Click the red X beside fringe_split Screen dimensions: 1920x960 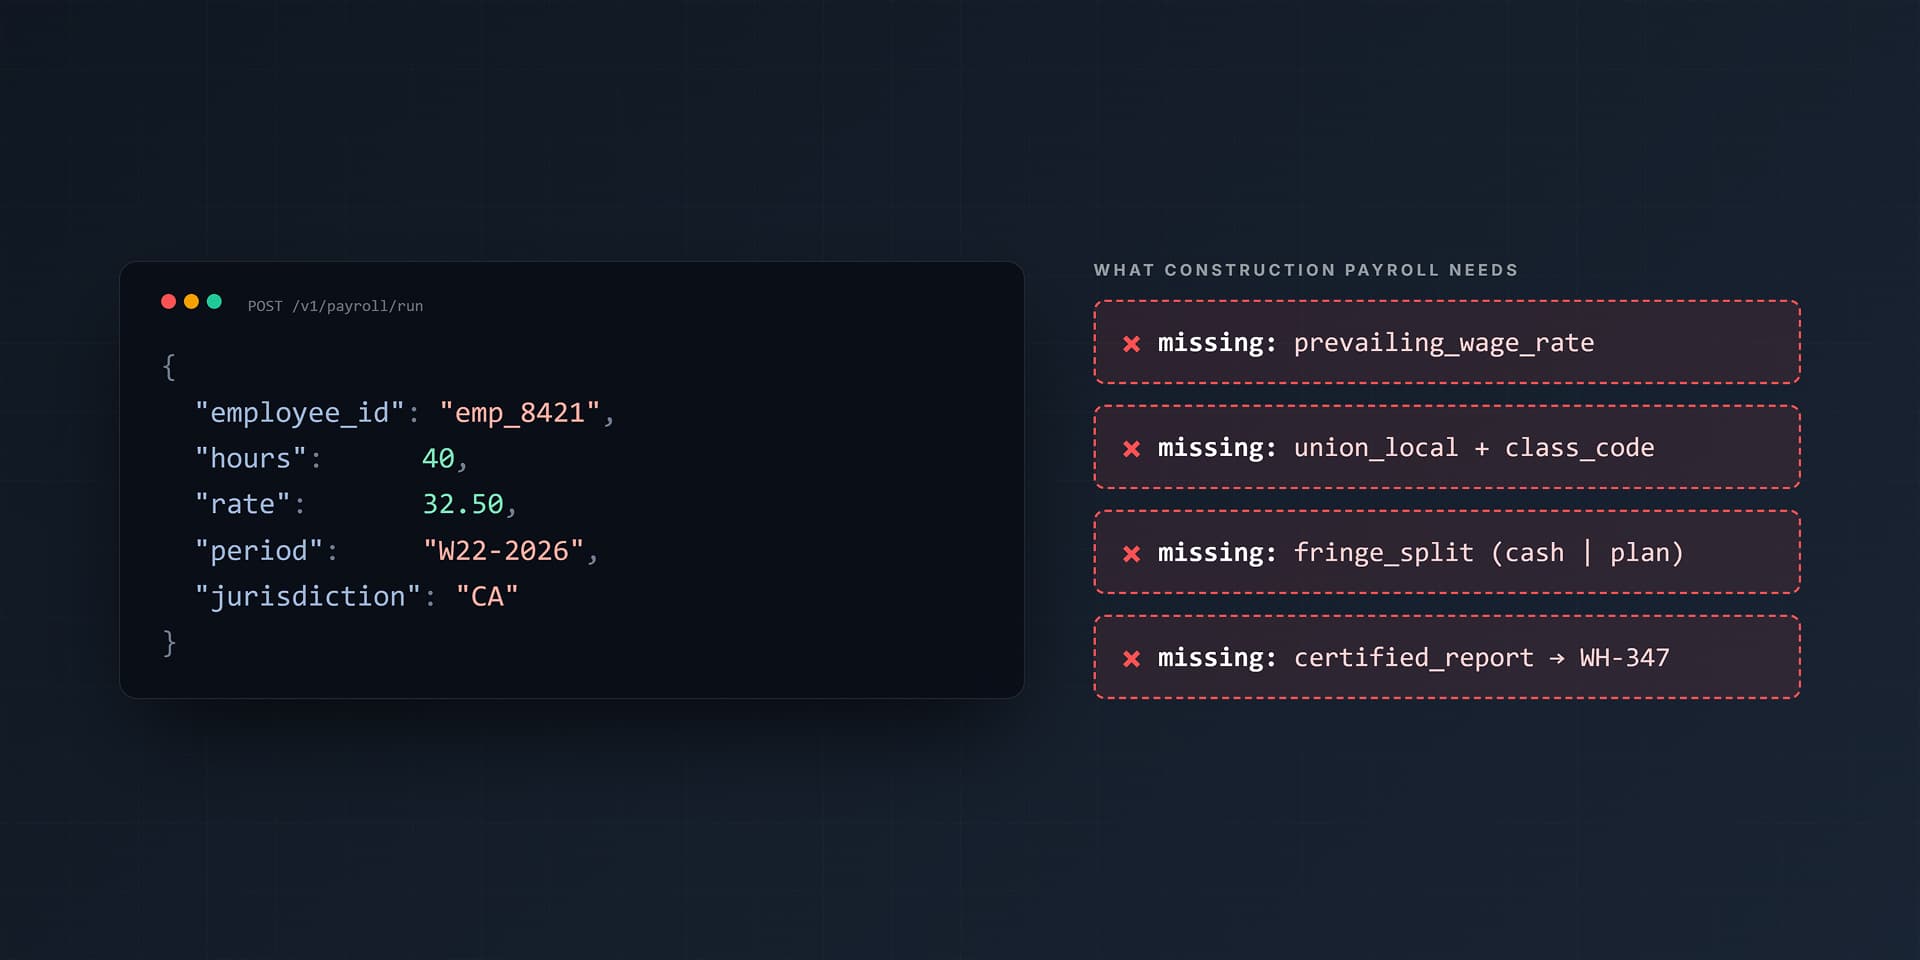coord(1132,554)
